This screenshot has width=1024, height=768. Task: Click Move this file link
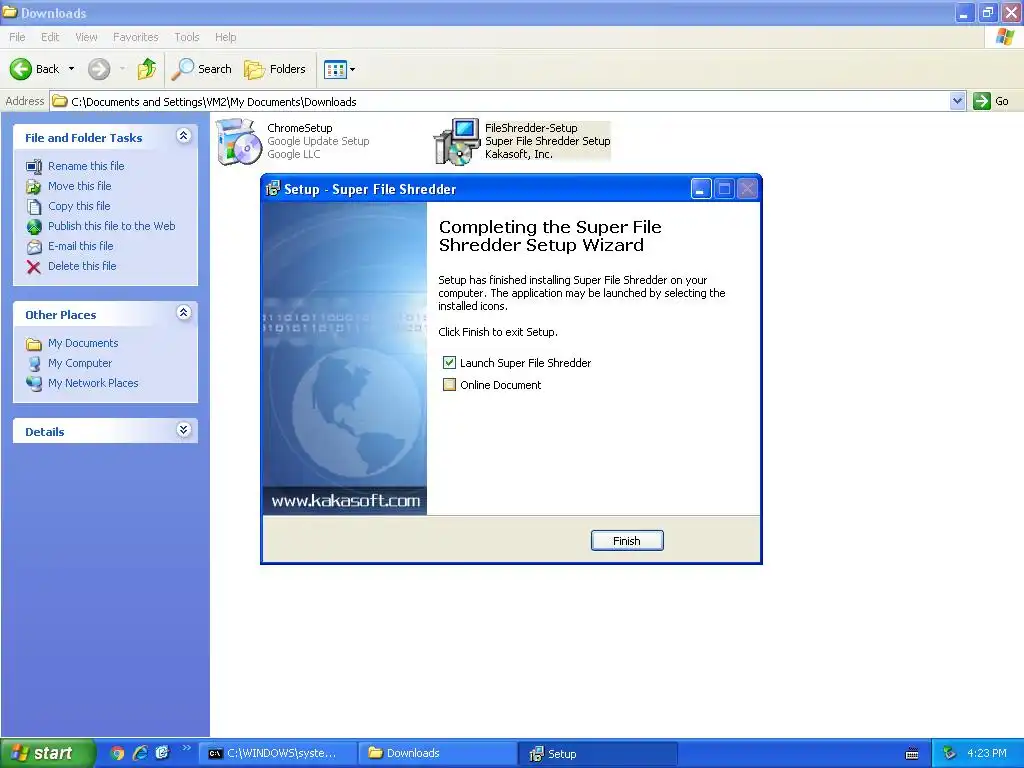80,186
